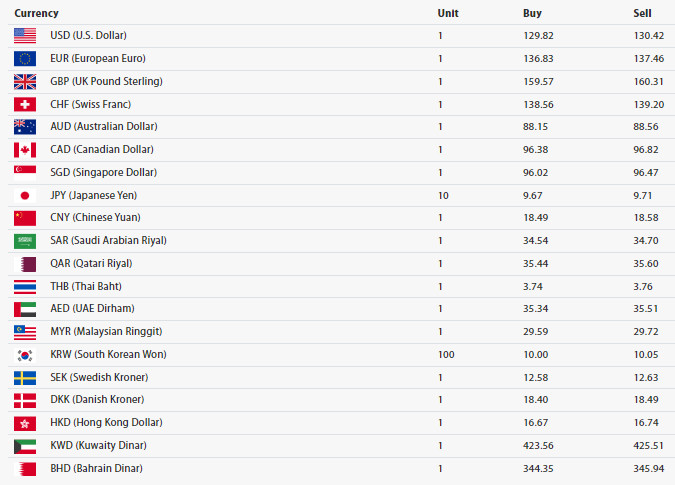Click the Swiss flag icon
Screen dimensions: 675x485
[x=25, y=104]
